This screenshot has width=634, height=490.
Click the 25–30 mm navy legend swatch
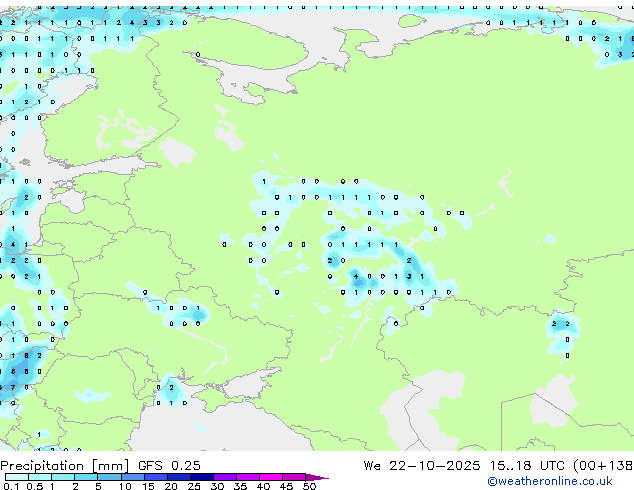coord(201,477)
